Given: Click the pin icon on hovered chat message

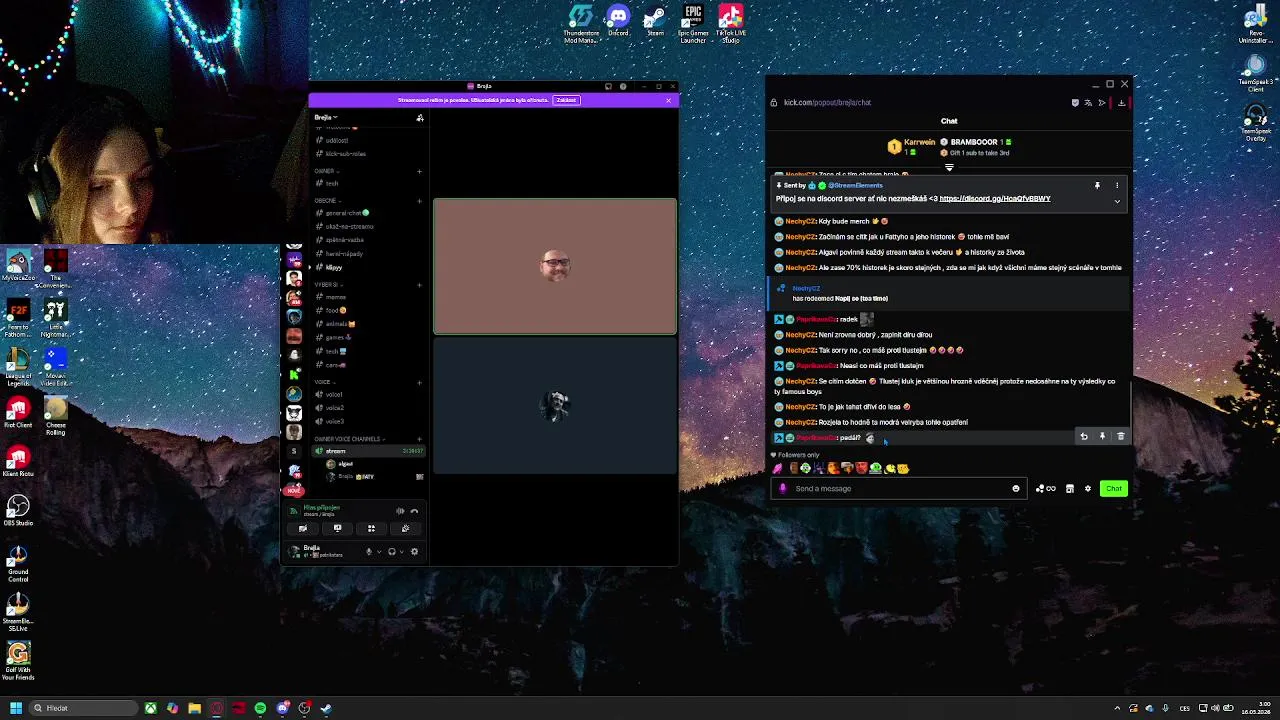Looking at the screenshot, I should [1102, 436].
